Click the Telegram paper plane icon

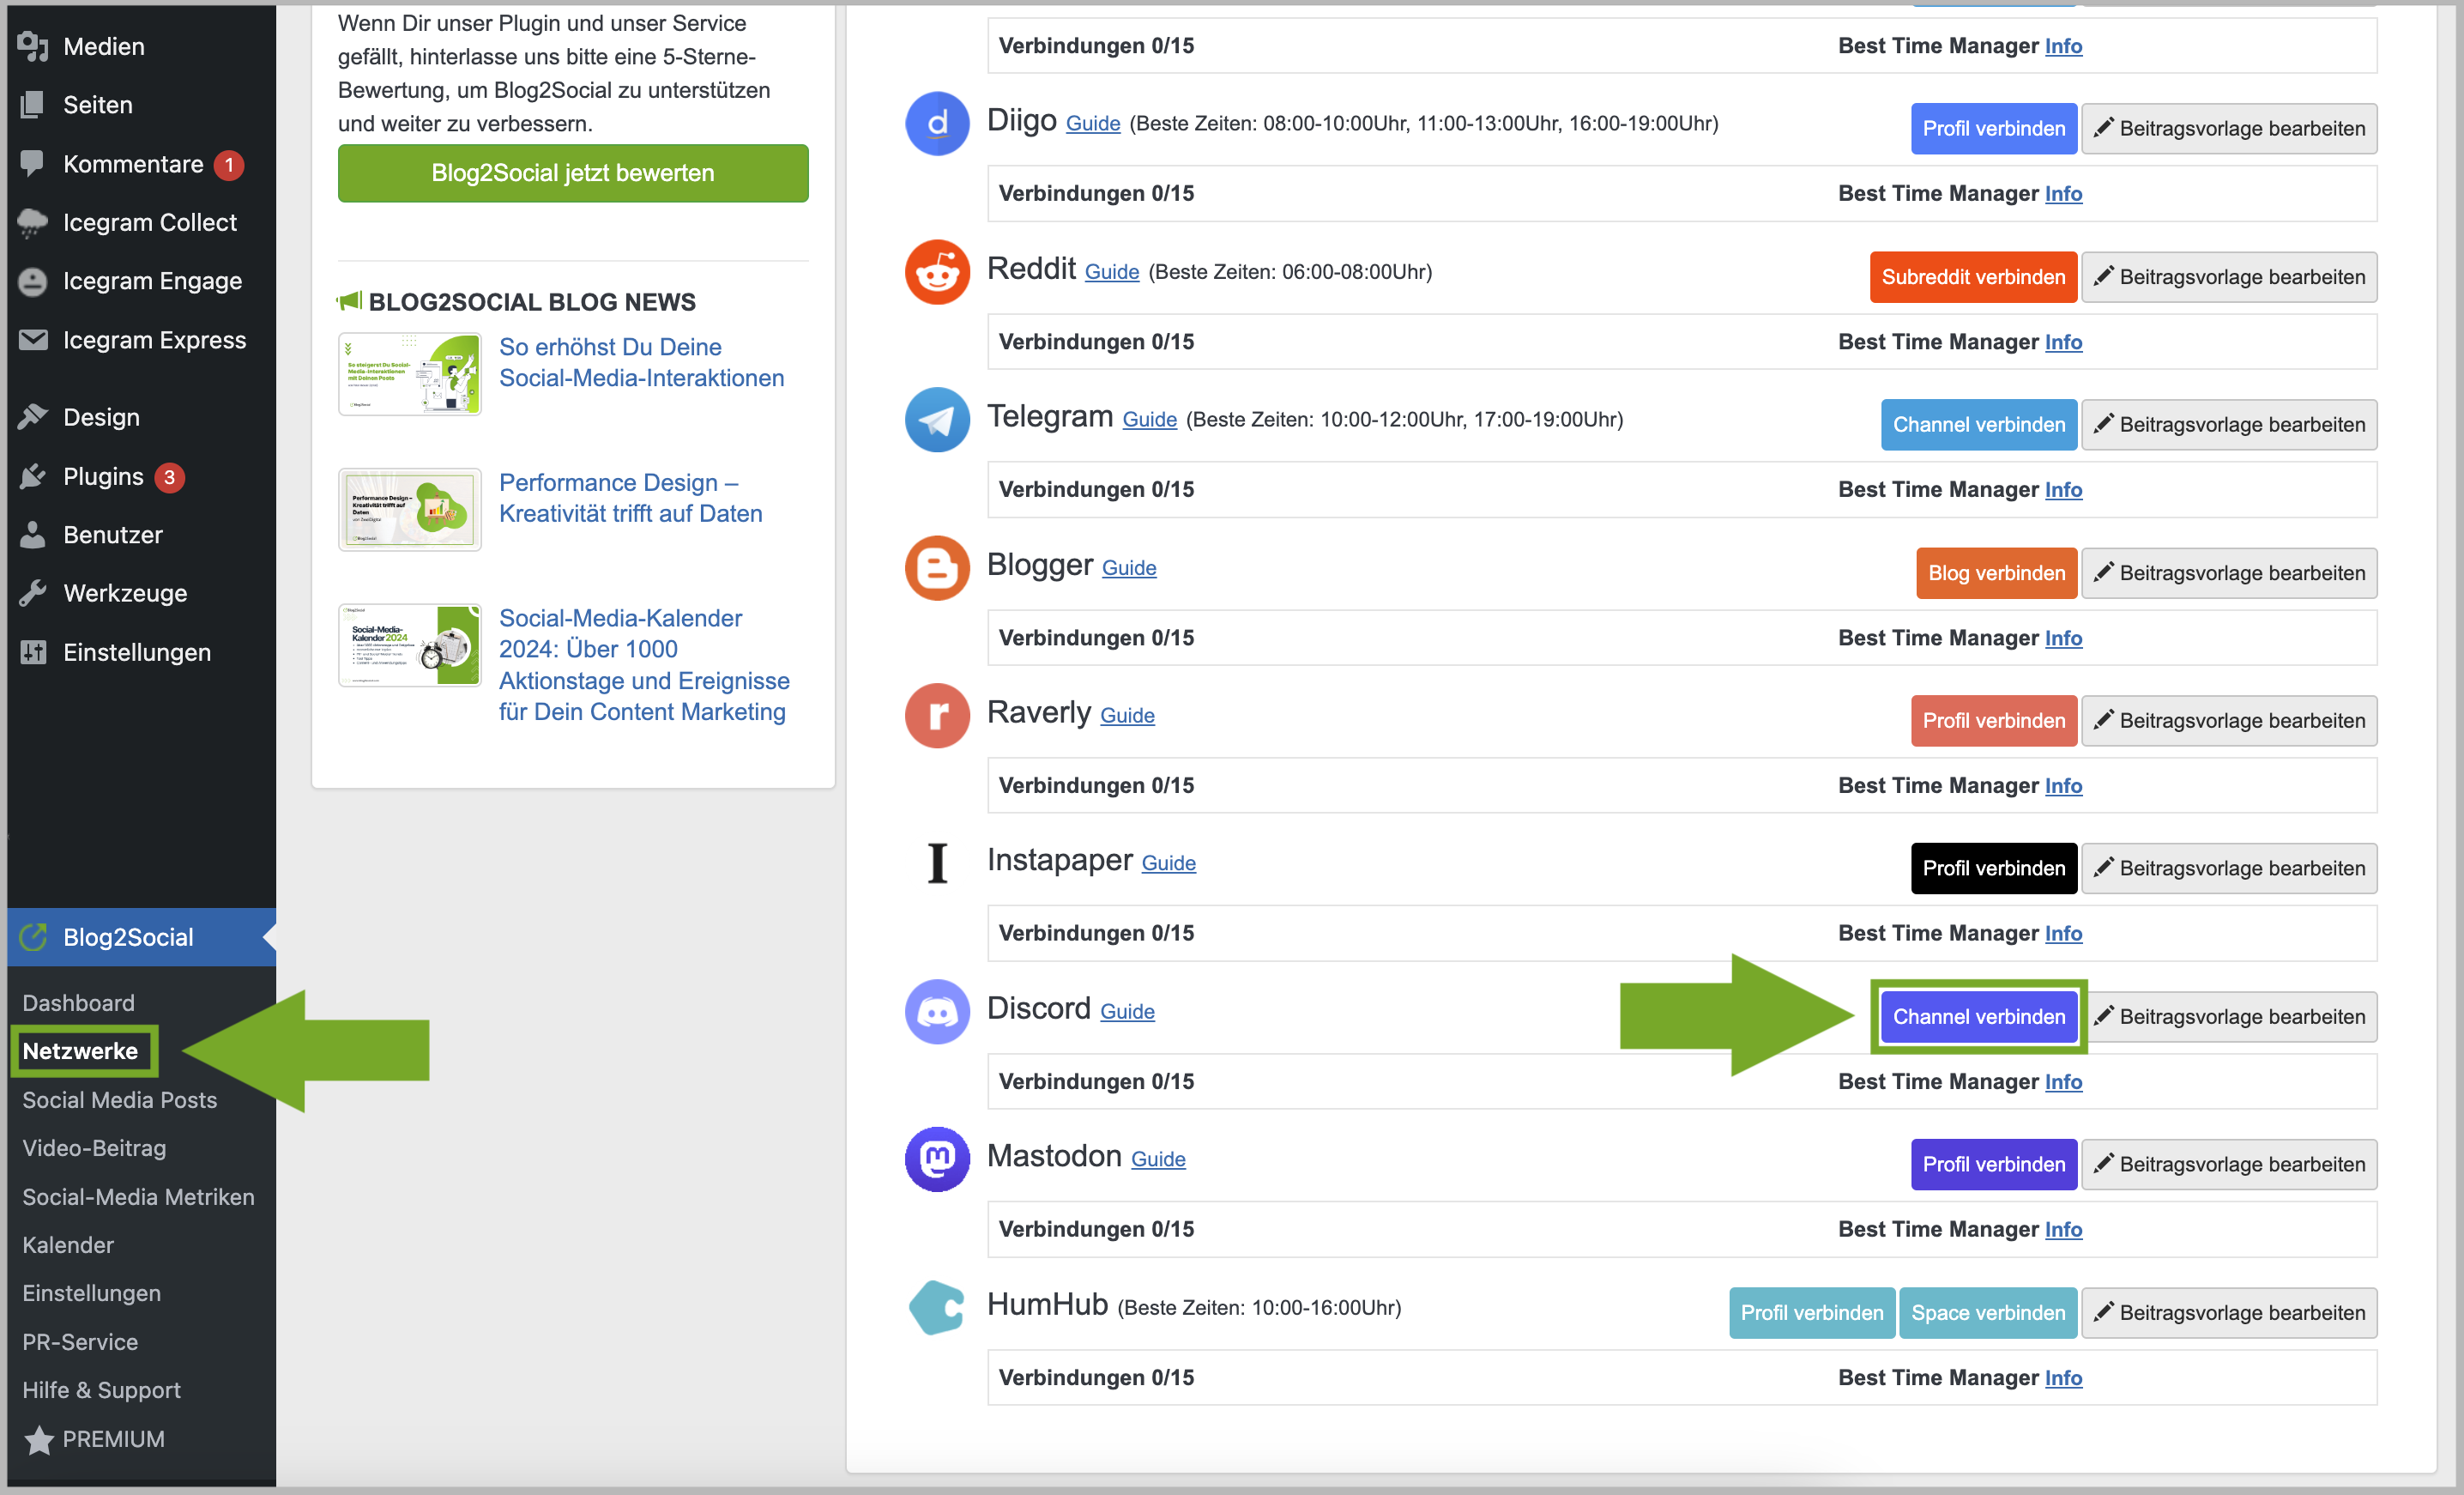coord(936,420)
